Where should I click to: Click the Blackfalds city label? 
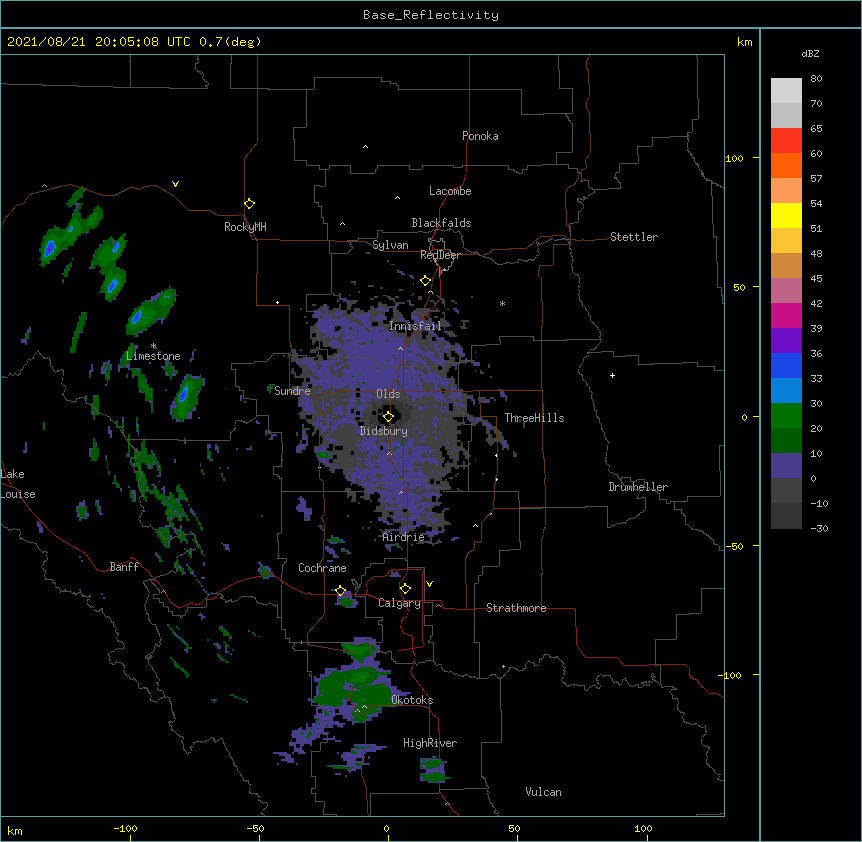click(441, 223)
